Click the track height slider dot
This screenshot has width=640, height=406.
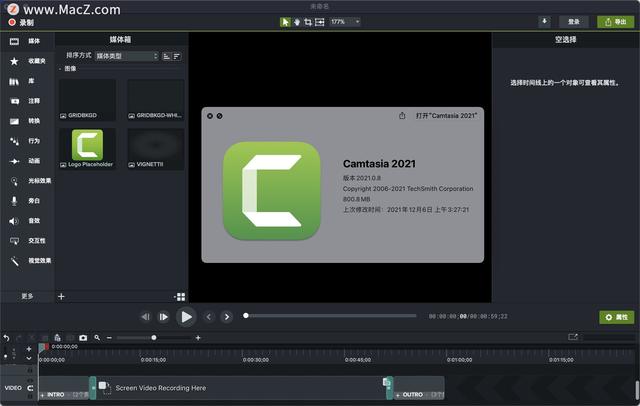coord(5,356)
